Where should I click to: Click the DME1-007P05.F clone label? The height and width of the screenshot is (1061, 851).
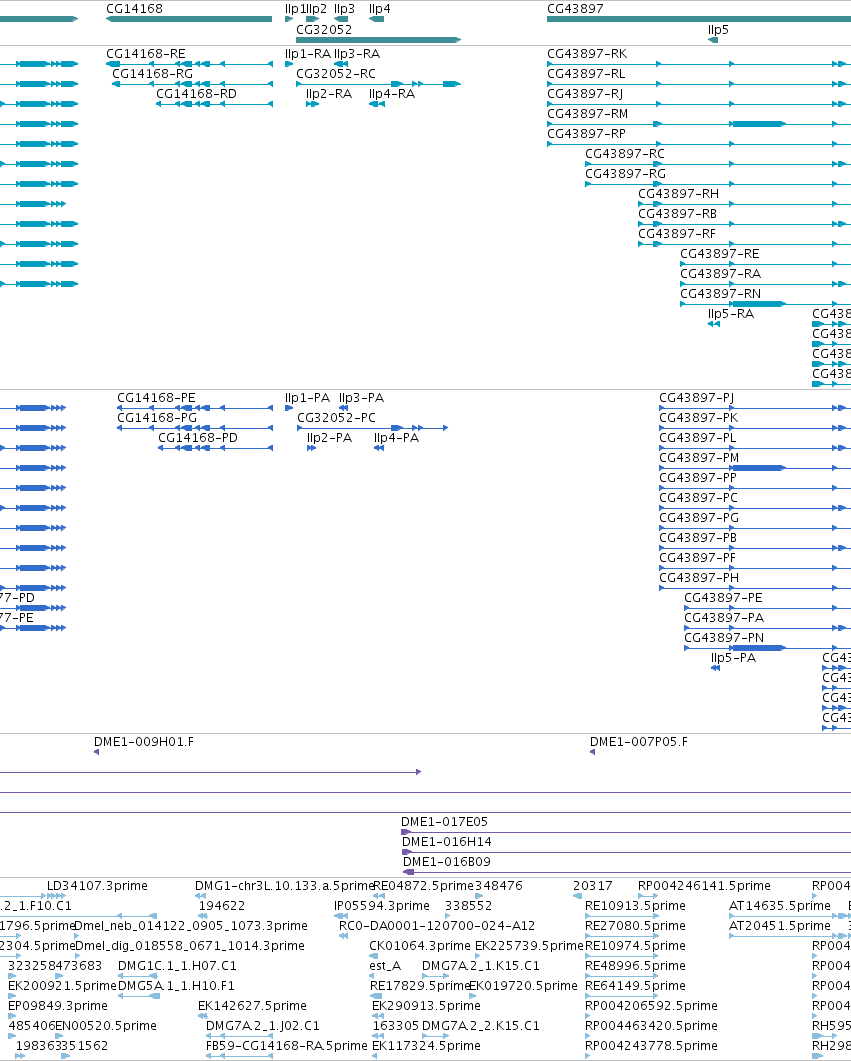click(x=639, y=742)
